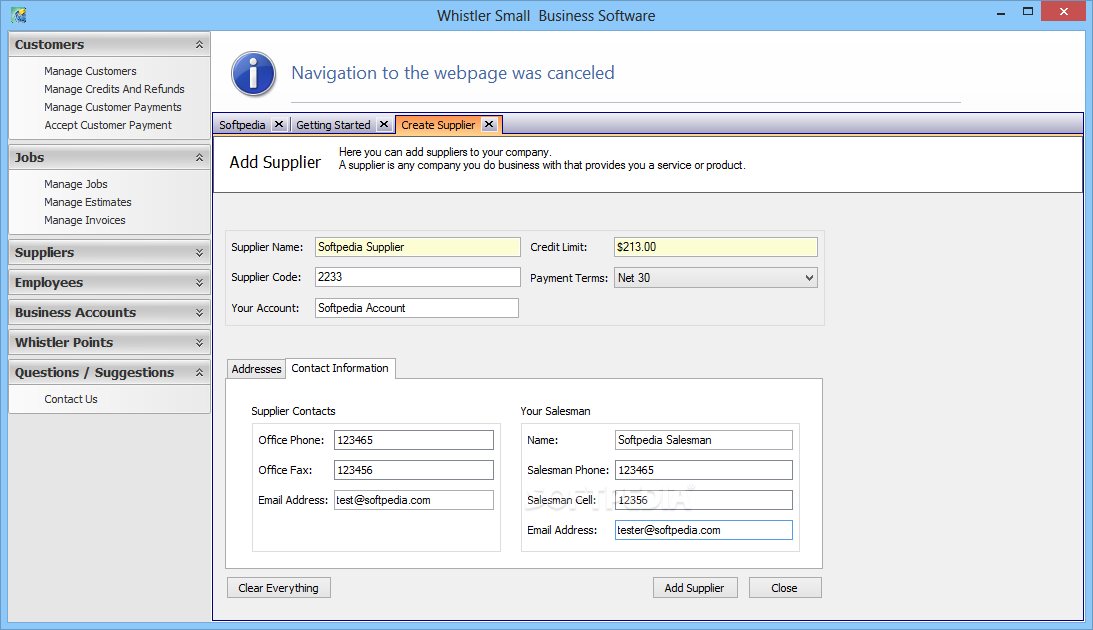Screen dimensions: 1093x630
Task: Open Manage Invoices
Action: coord(85,220)
